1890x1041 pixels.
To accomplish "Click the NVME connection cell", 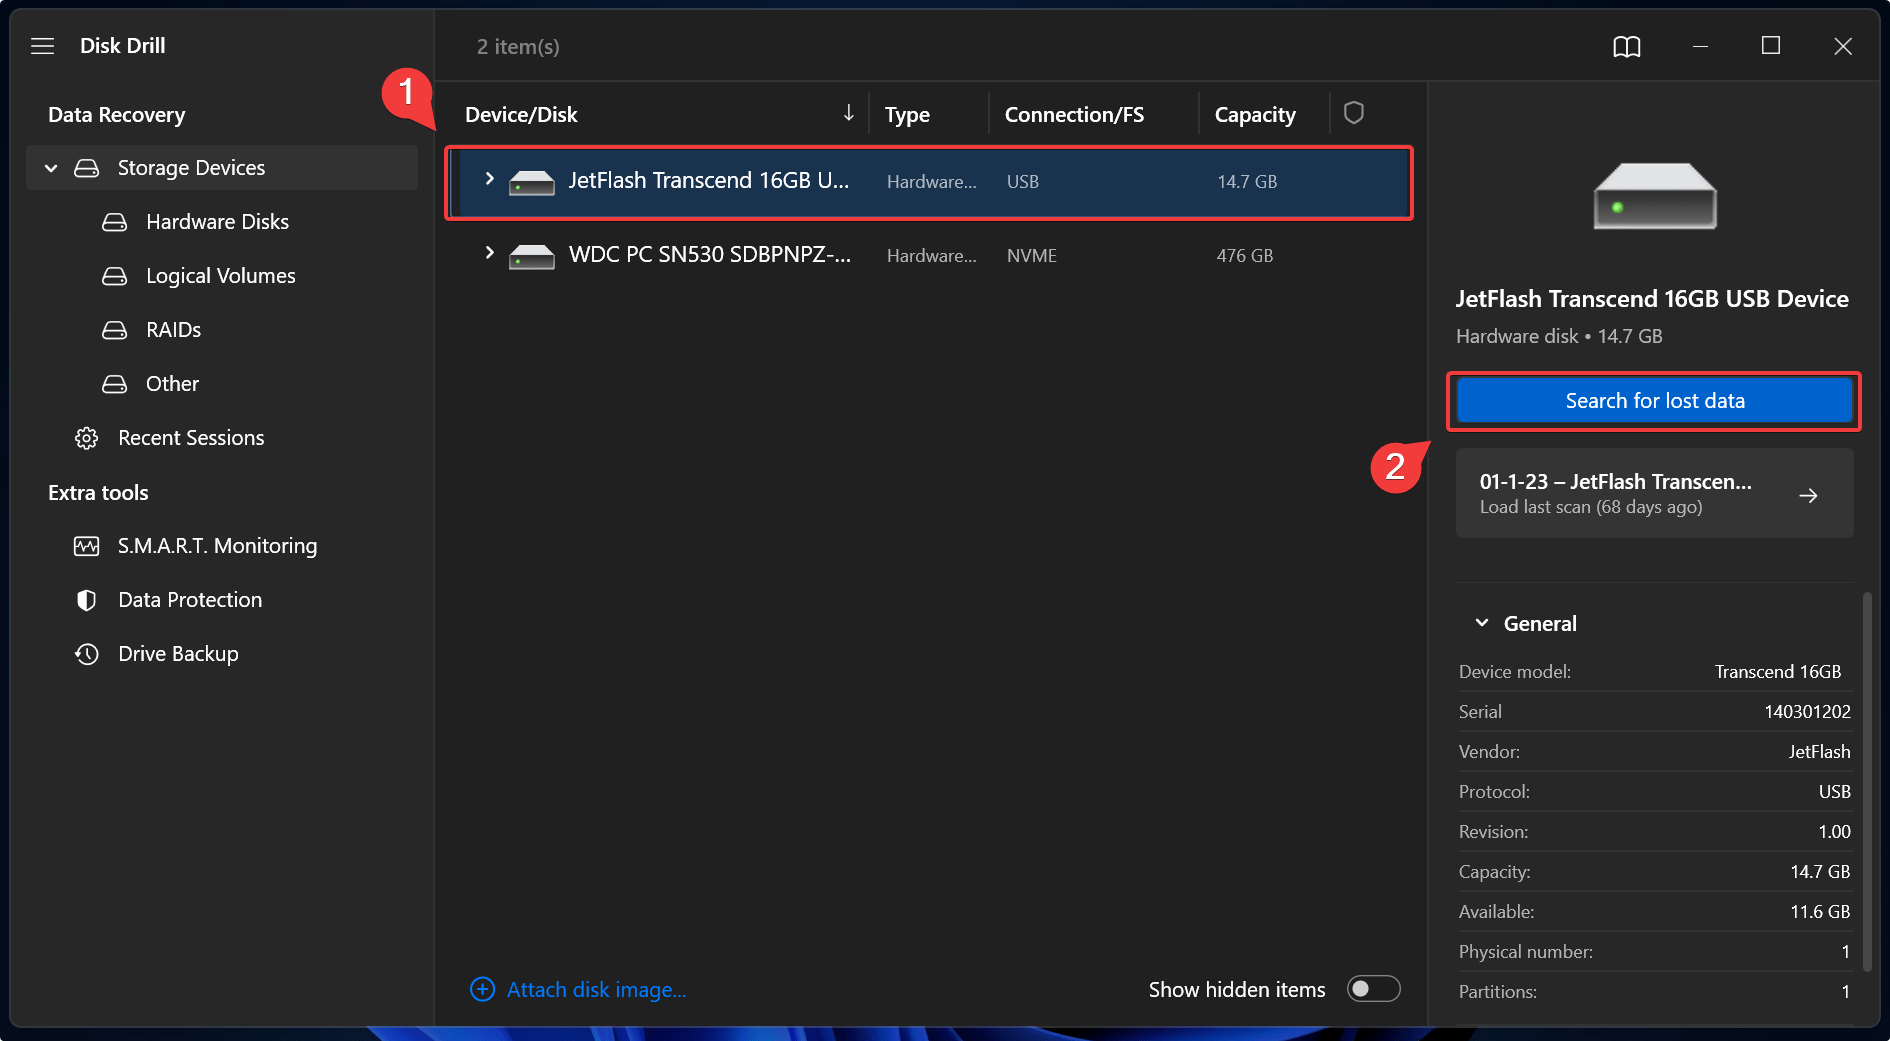I will coord(1031,256).
